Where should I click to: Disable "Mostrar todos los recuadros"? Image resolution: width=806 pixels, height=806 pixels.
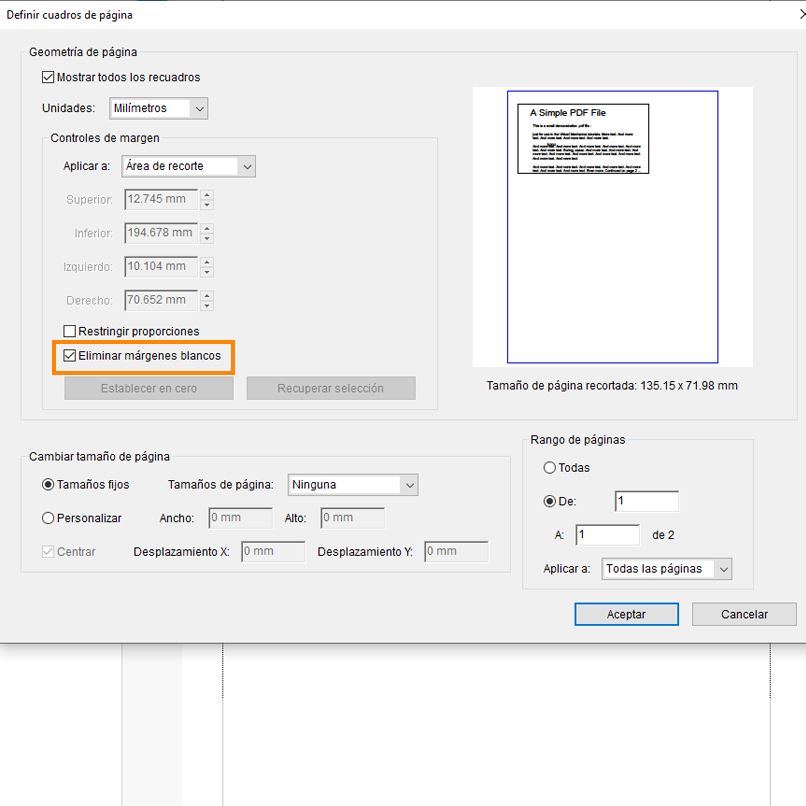click(46, 77)
